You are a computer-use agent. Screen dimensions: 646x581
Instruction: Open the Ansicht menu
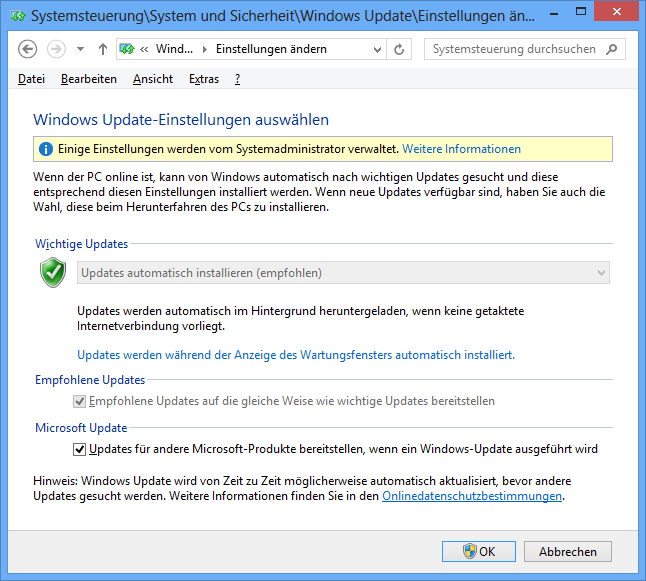[x=153, y=79]
